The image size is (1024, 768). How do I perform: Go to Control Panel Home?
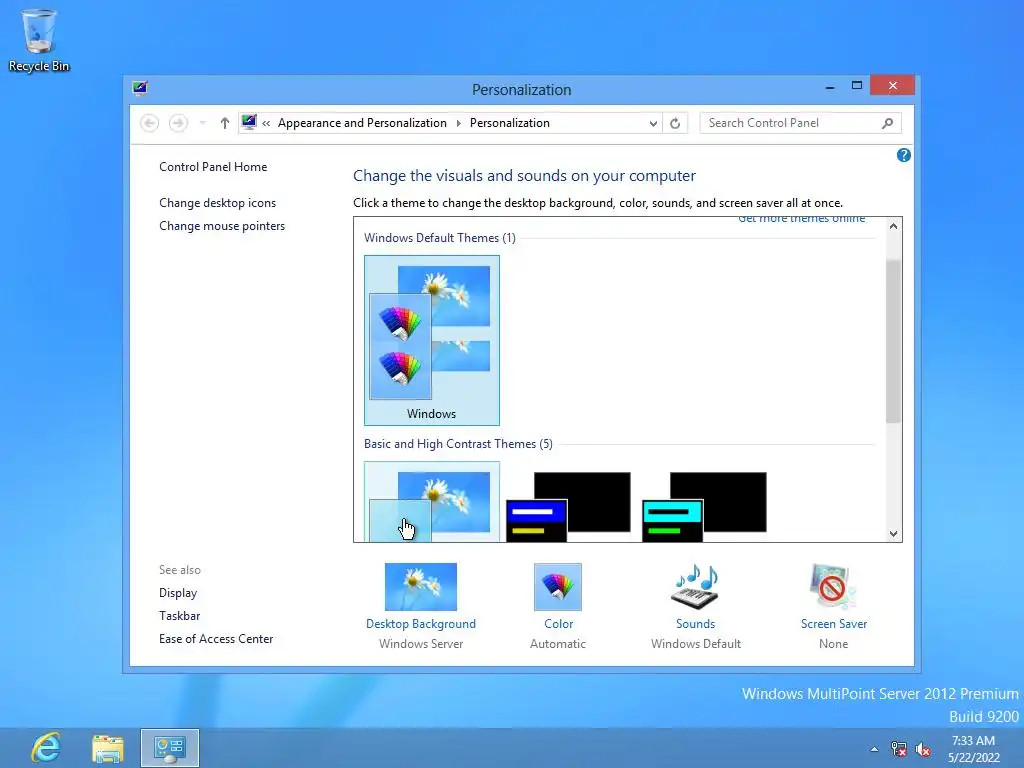pyautogui.click(x=213, y=167)
